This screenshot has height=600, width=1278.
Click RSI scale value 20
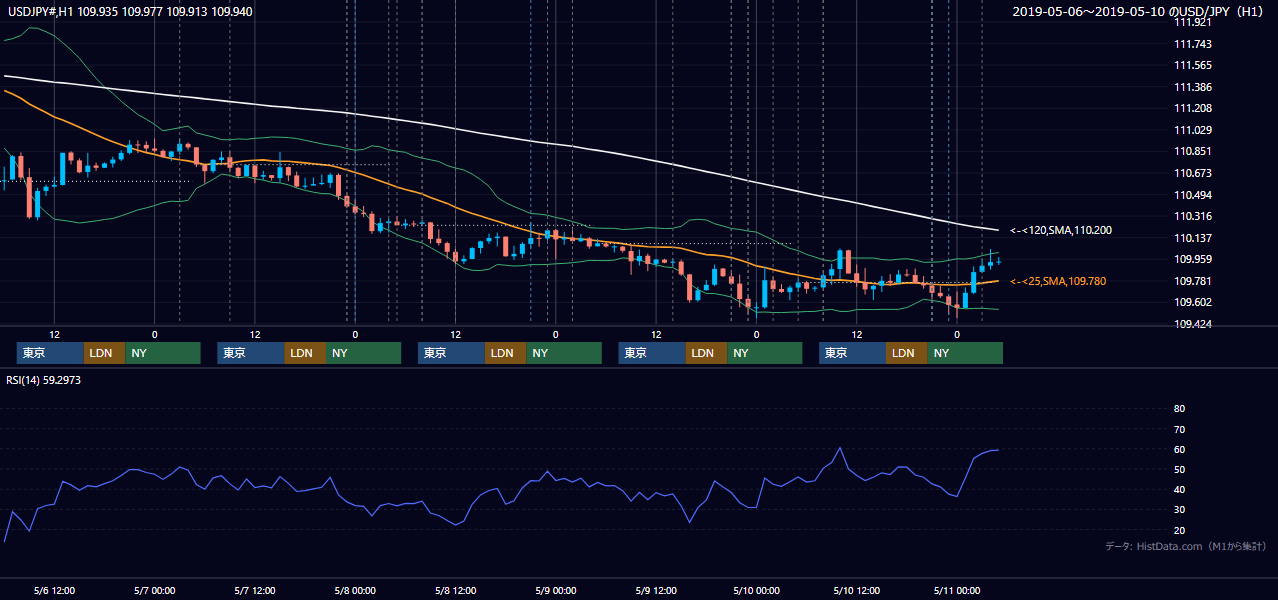point(1179,530)
